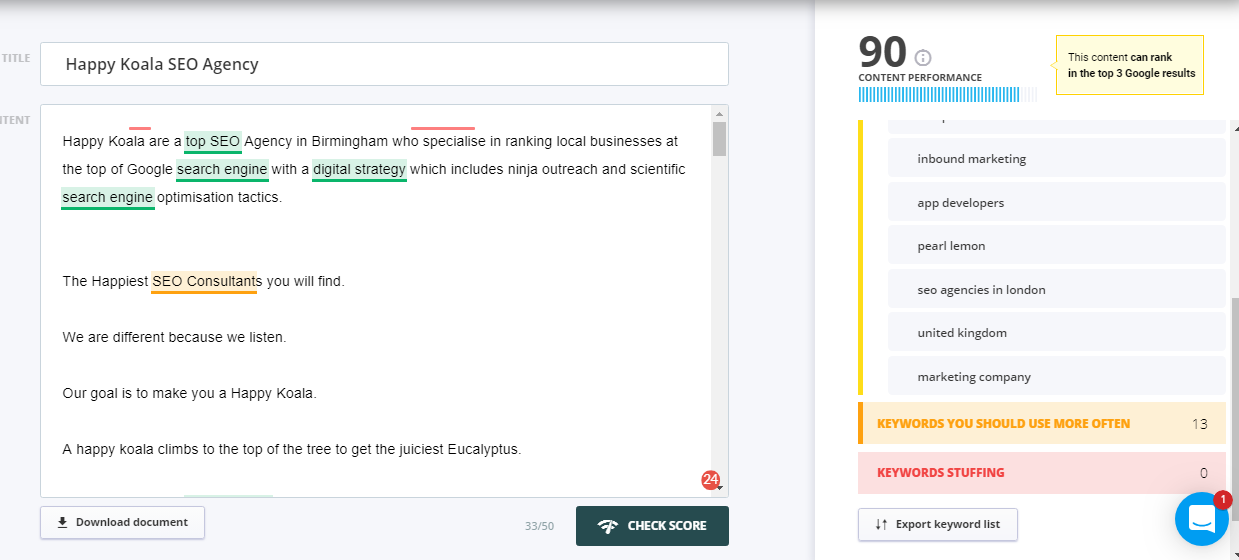Image resolution: width=1239 pixels, height=560 pixels.
Task: Click the line Our goal is to make you a Happy Koala
Action: point(189,394)
